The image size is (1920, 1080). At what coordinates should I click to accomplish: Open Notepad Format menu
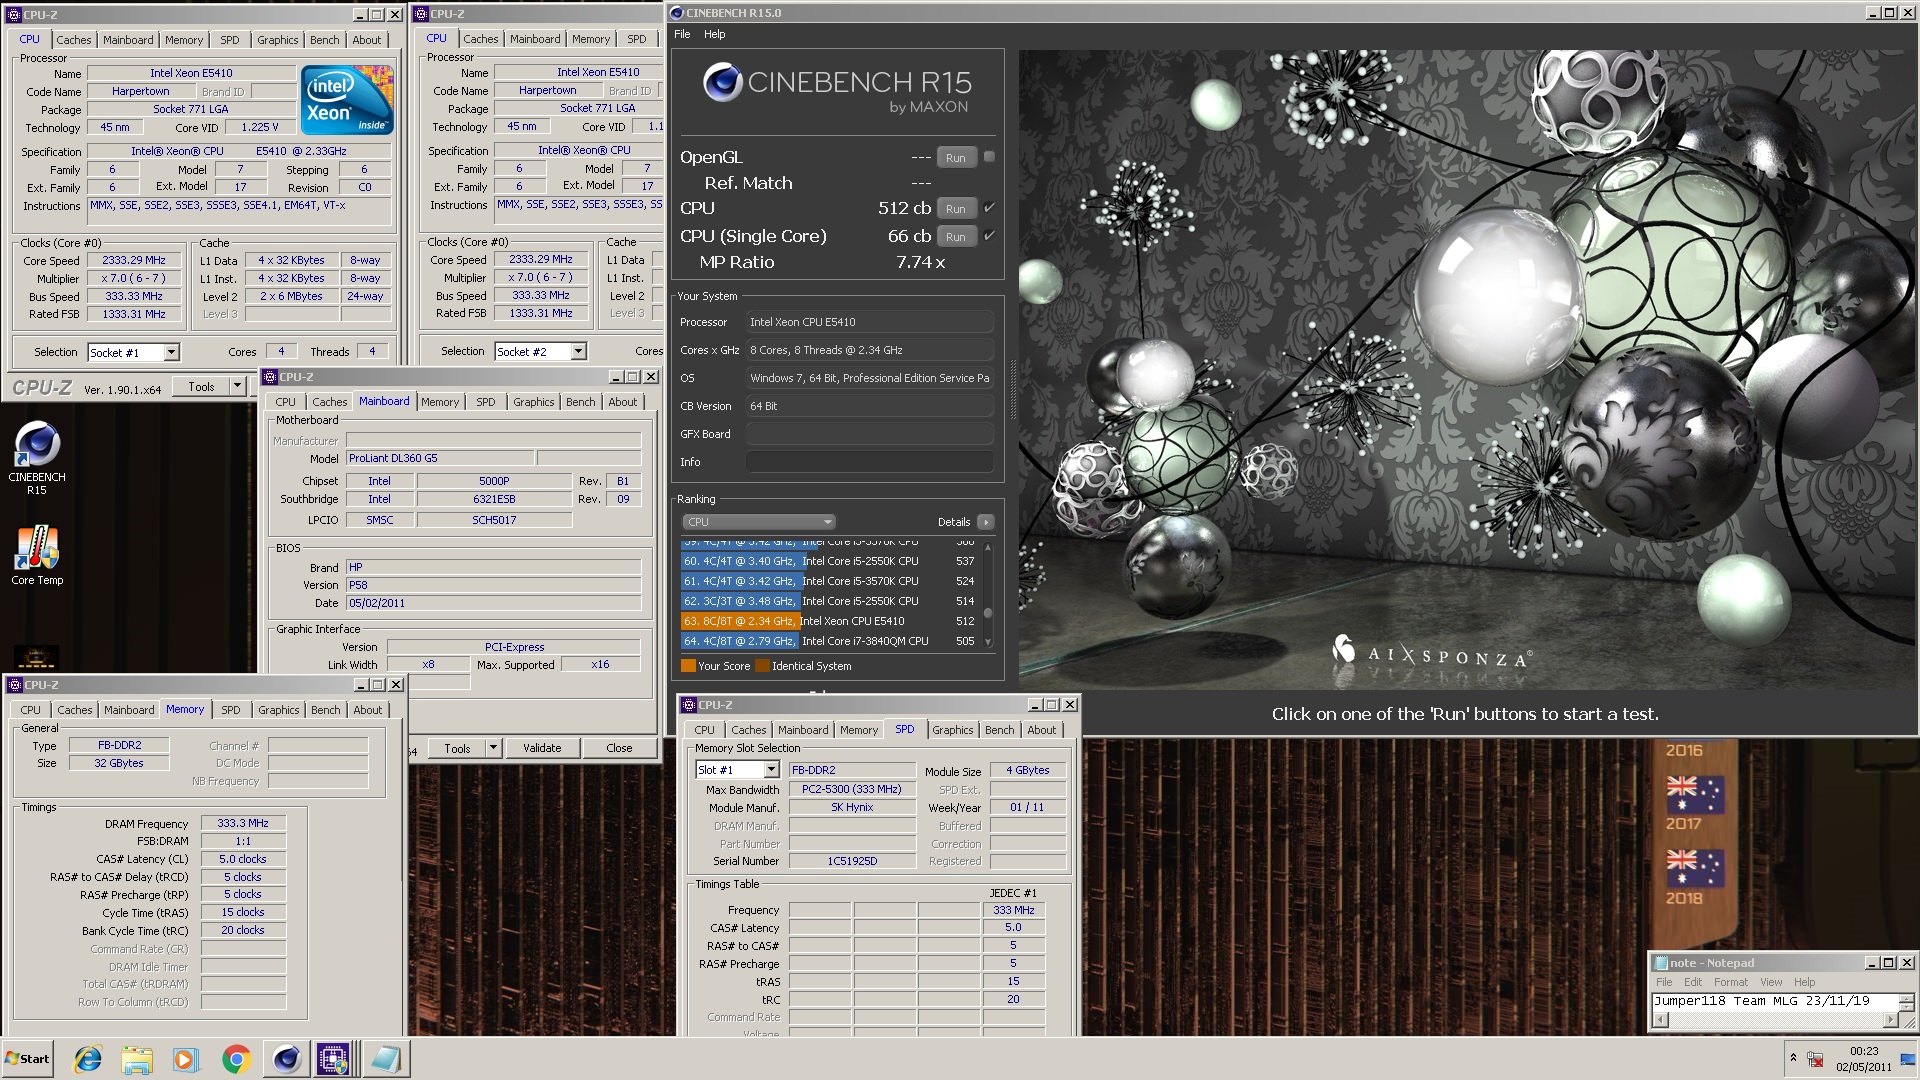click(1730, 982)
